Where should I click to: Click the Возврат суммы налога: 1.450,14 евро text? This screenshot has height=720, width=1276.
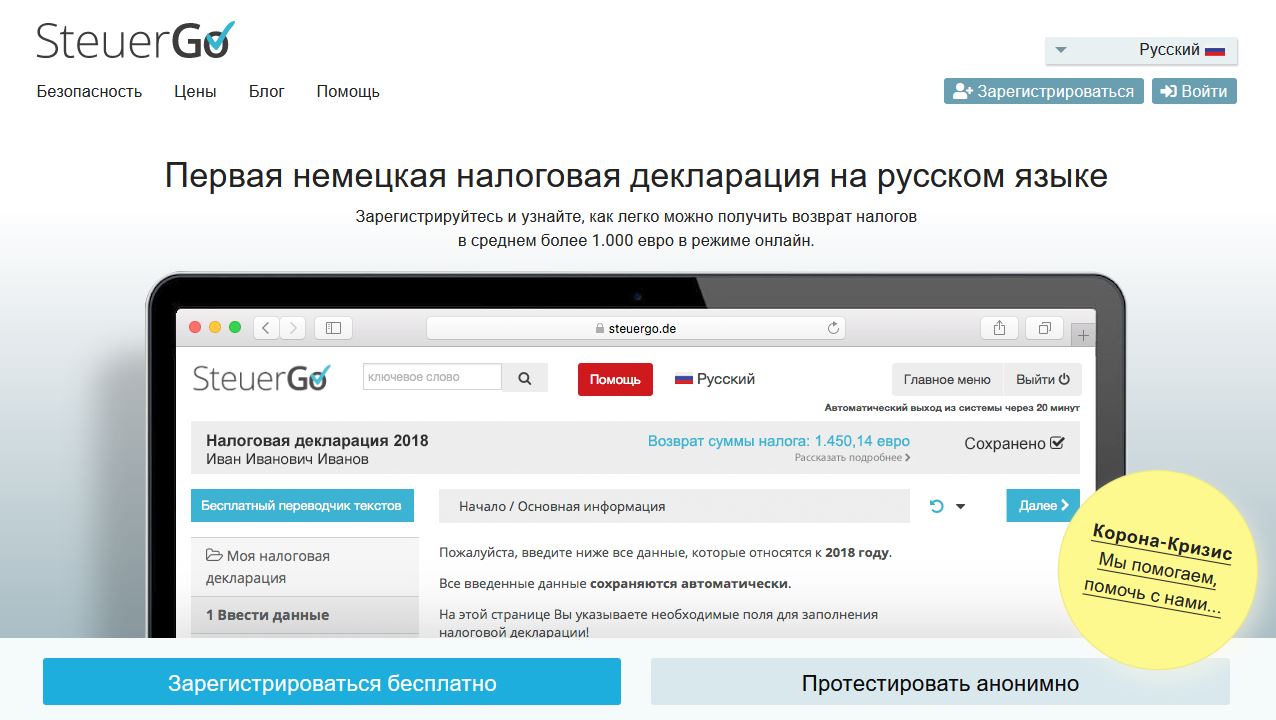[779, 441]
